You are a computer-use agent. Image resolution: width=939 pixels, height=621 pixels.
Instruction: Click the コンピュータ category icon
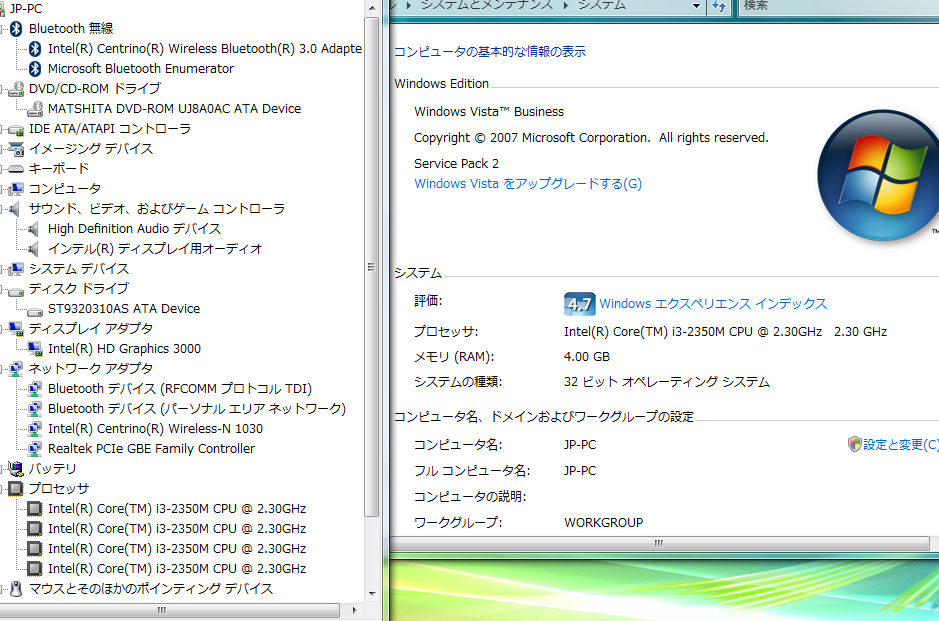coord(16,189)
